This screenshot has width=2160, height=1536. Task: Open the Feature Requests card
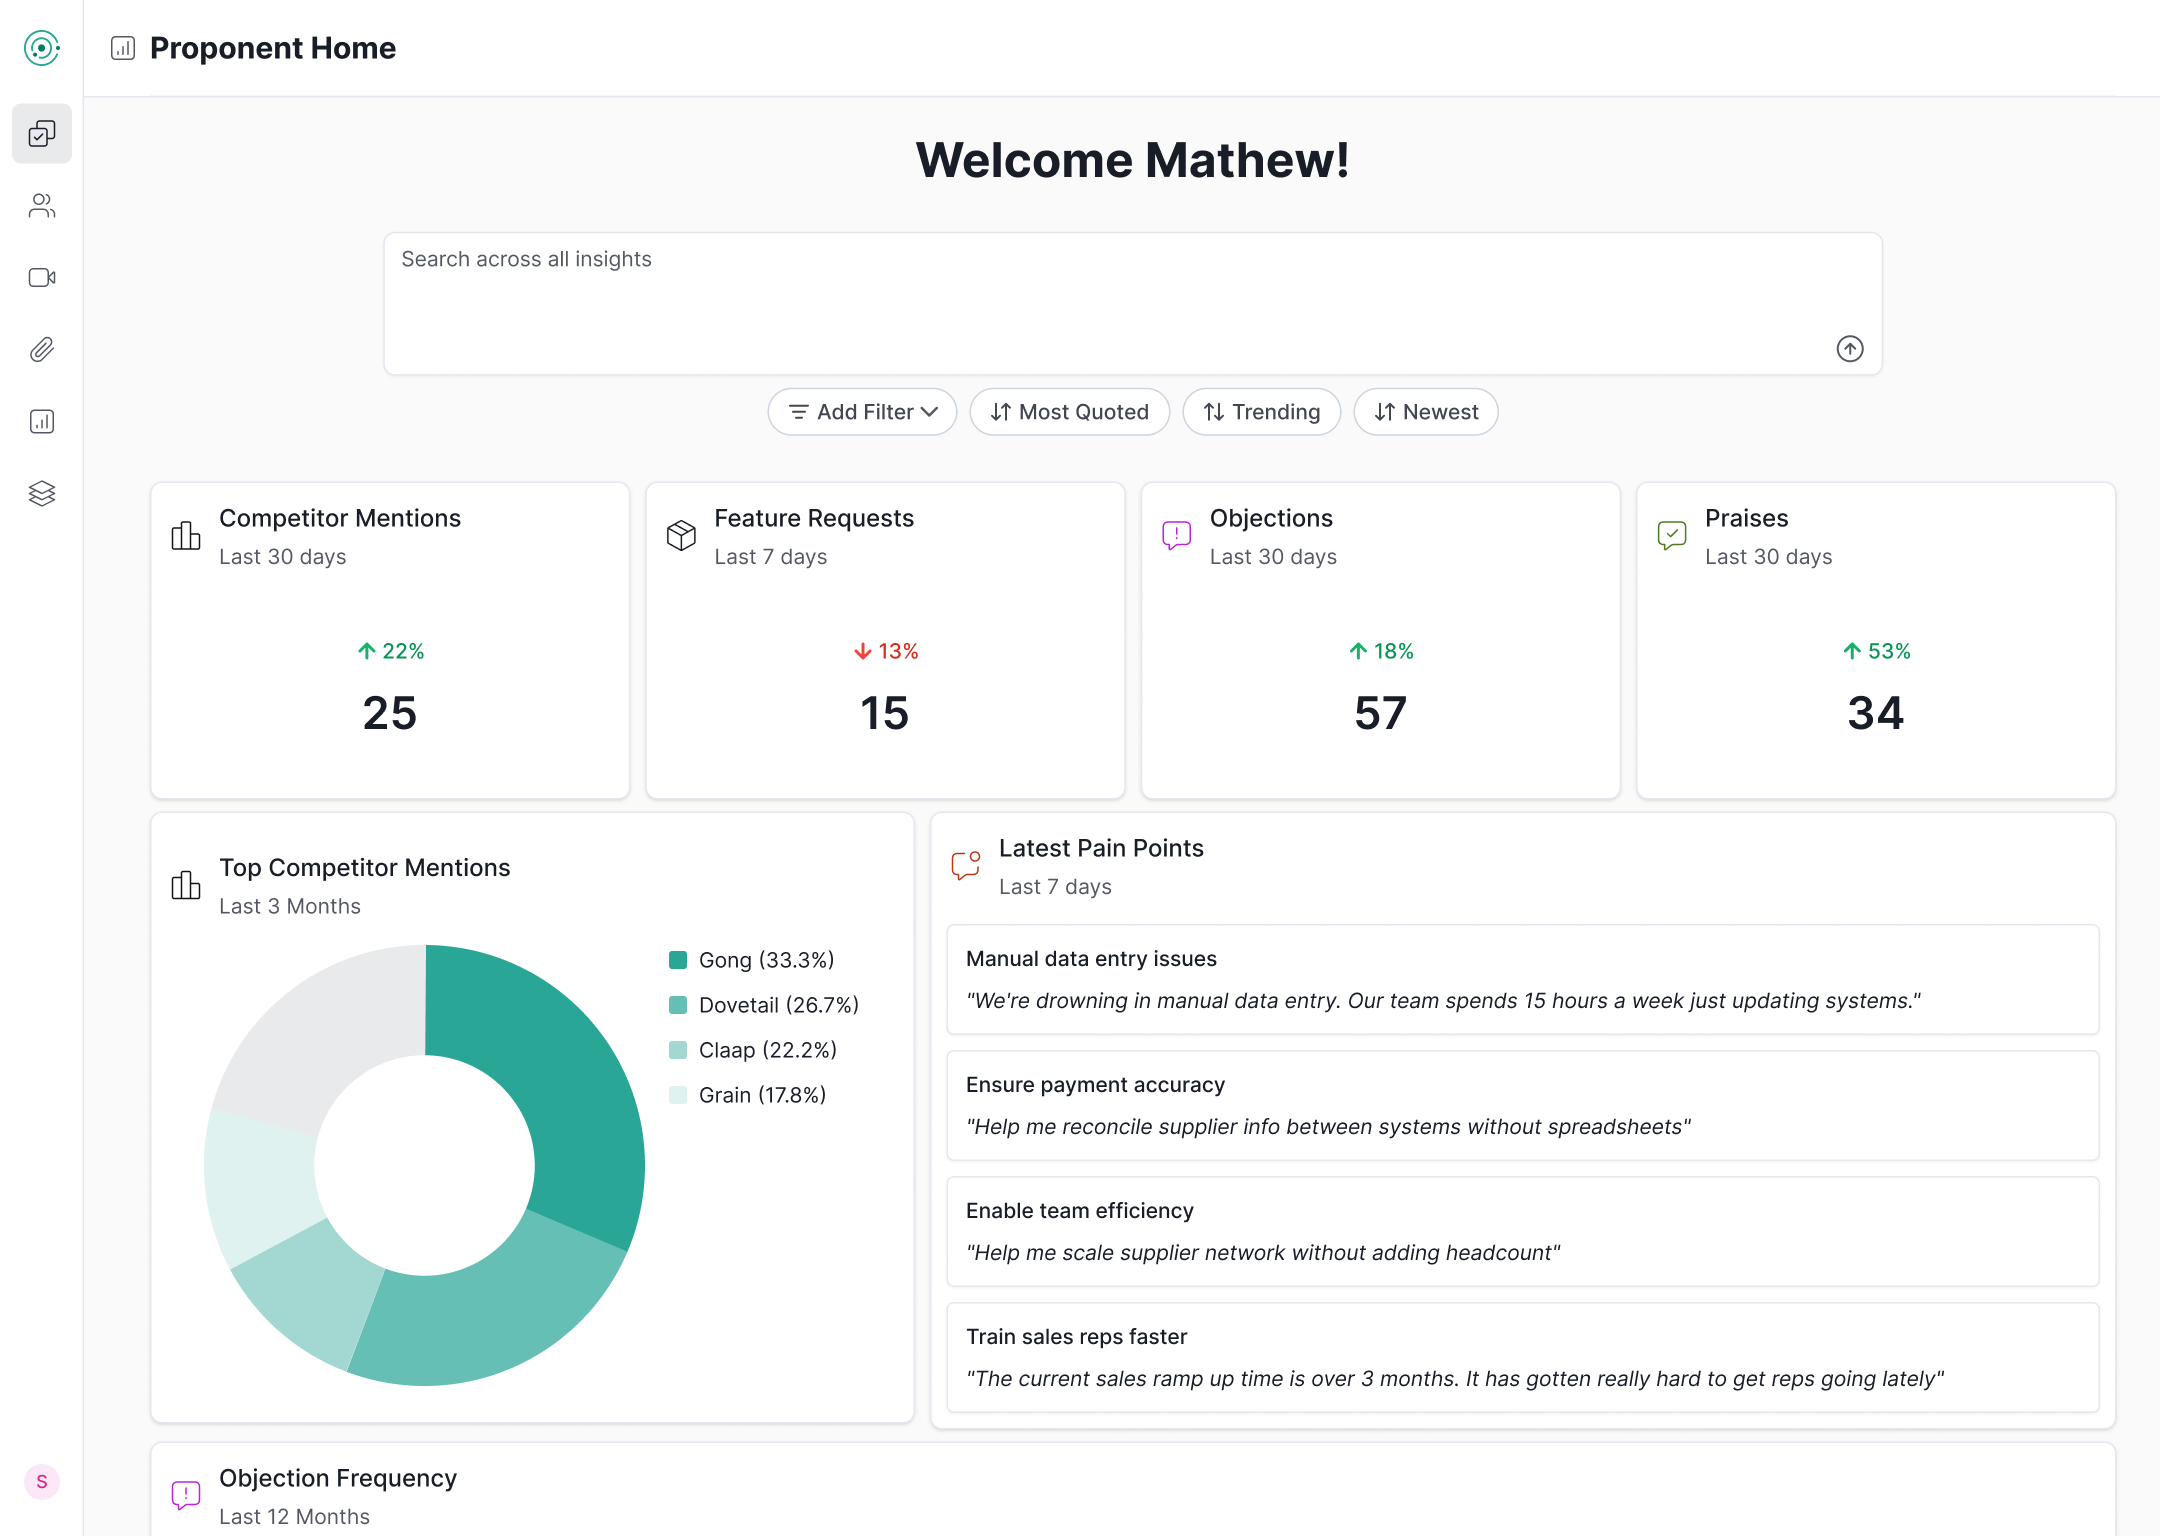coord(885,640)
